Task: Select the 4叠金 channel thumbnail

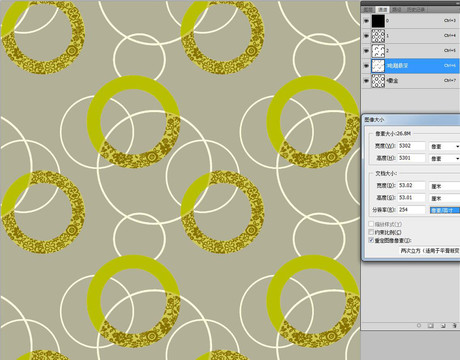Action: 378,81
